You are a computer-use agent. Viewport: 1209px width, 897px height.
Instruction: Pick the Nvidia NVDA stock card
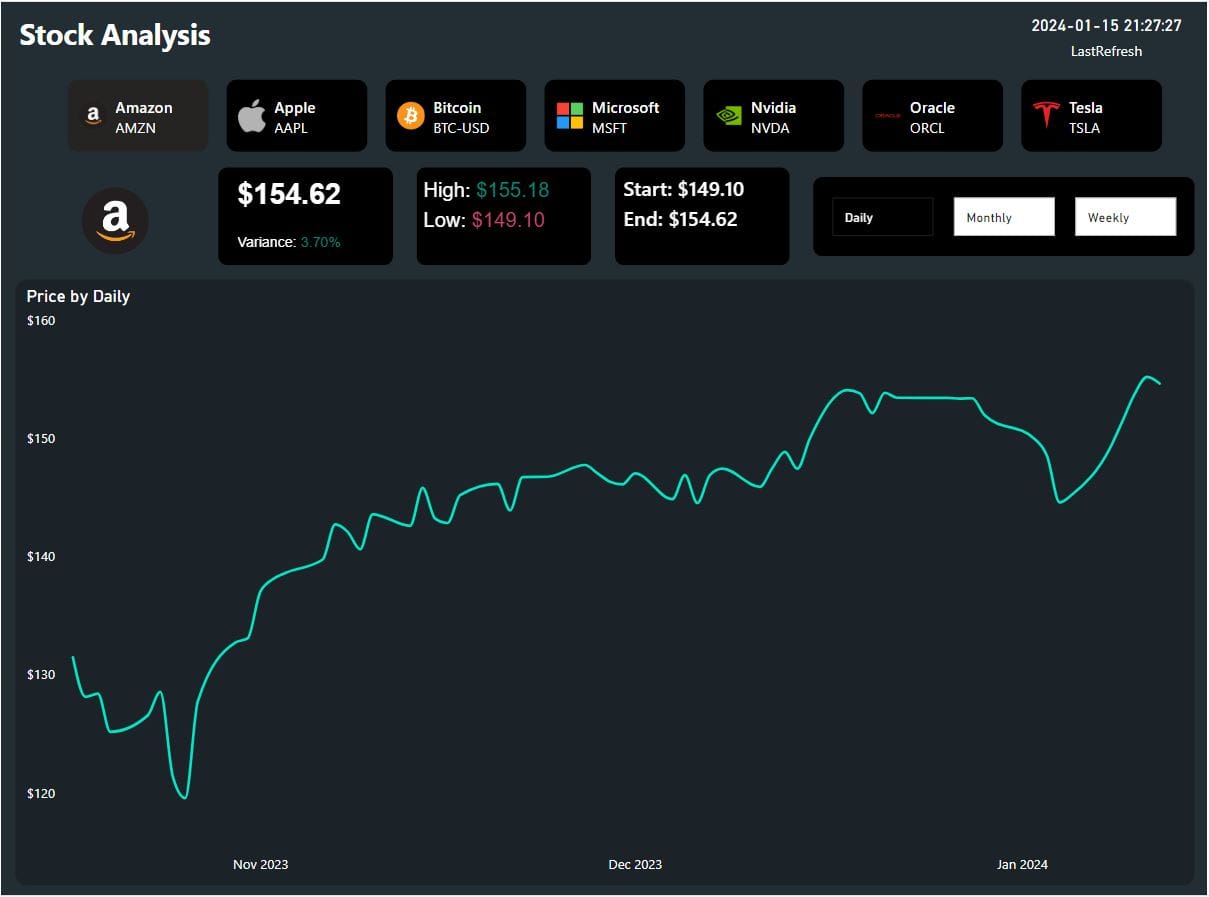774,116
